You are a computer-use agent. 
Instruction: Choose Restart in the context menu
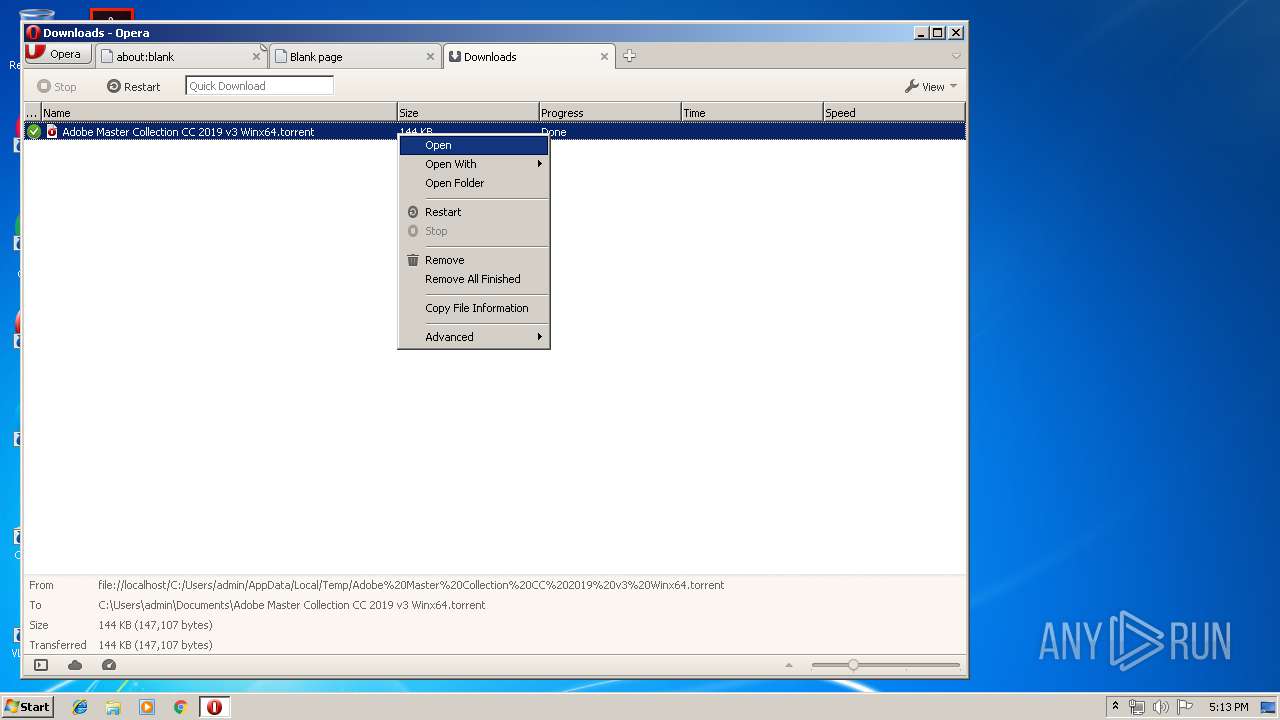474,212
